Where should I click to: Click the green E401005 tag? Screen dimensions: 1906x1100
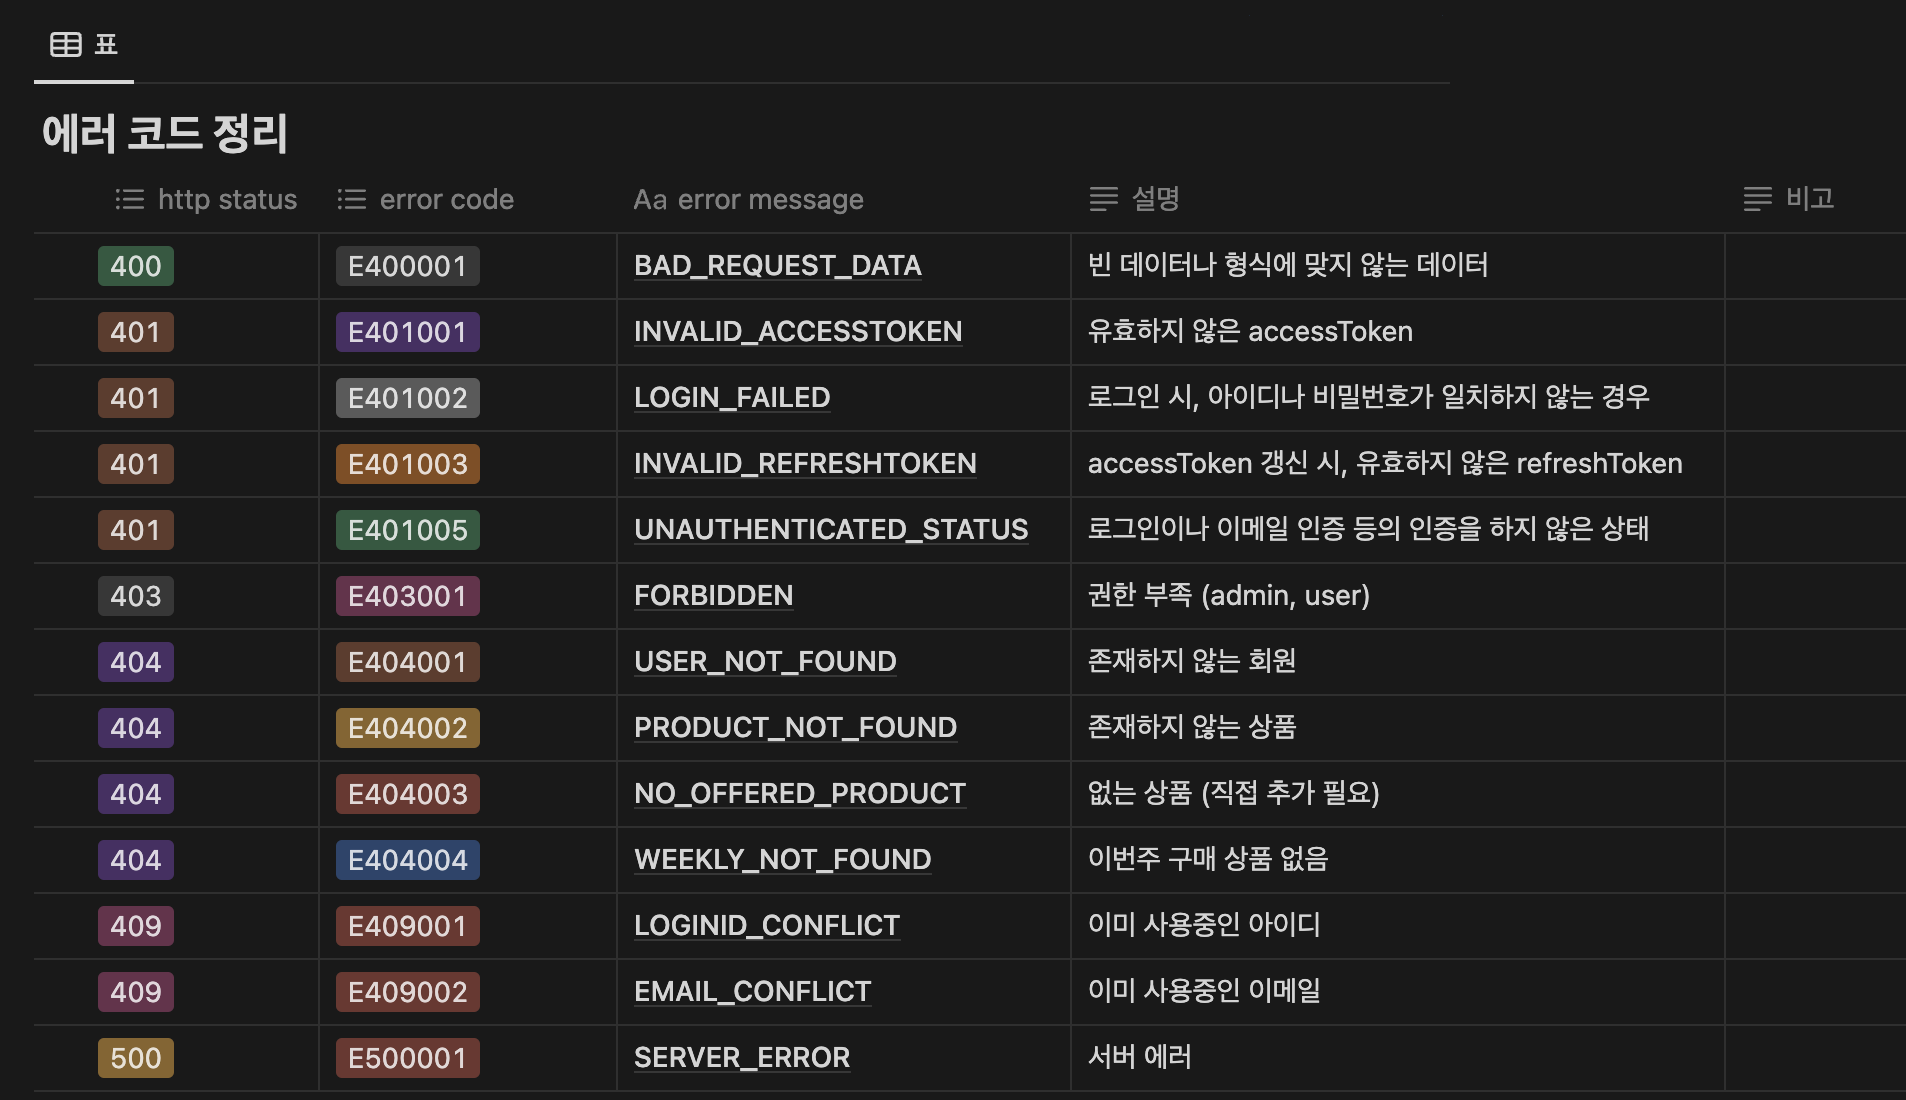(408, 530)
